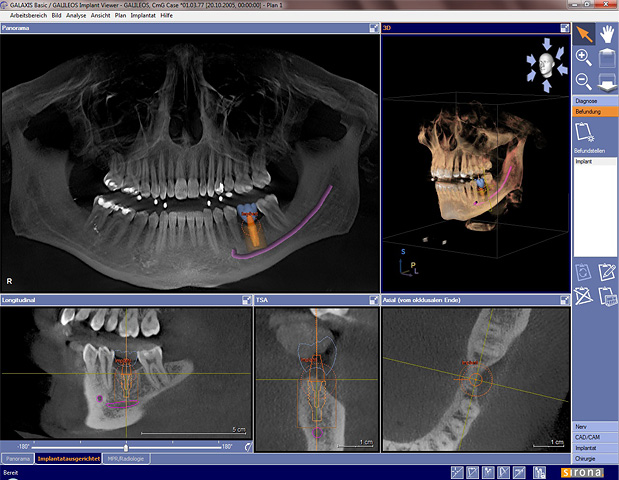Click the longitudinal rotation slider handle
The image size is (619, 480).
126,447
